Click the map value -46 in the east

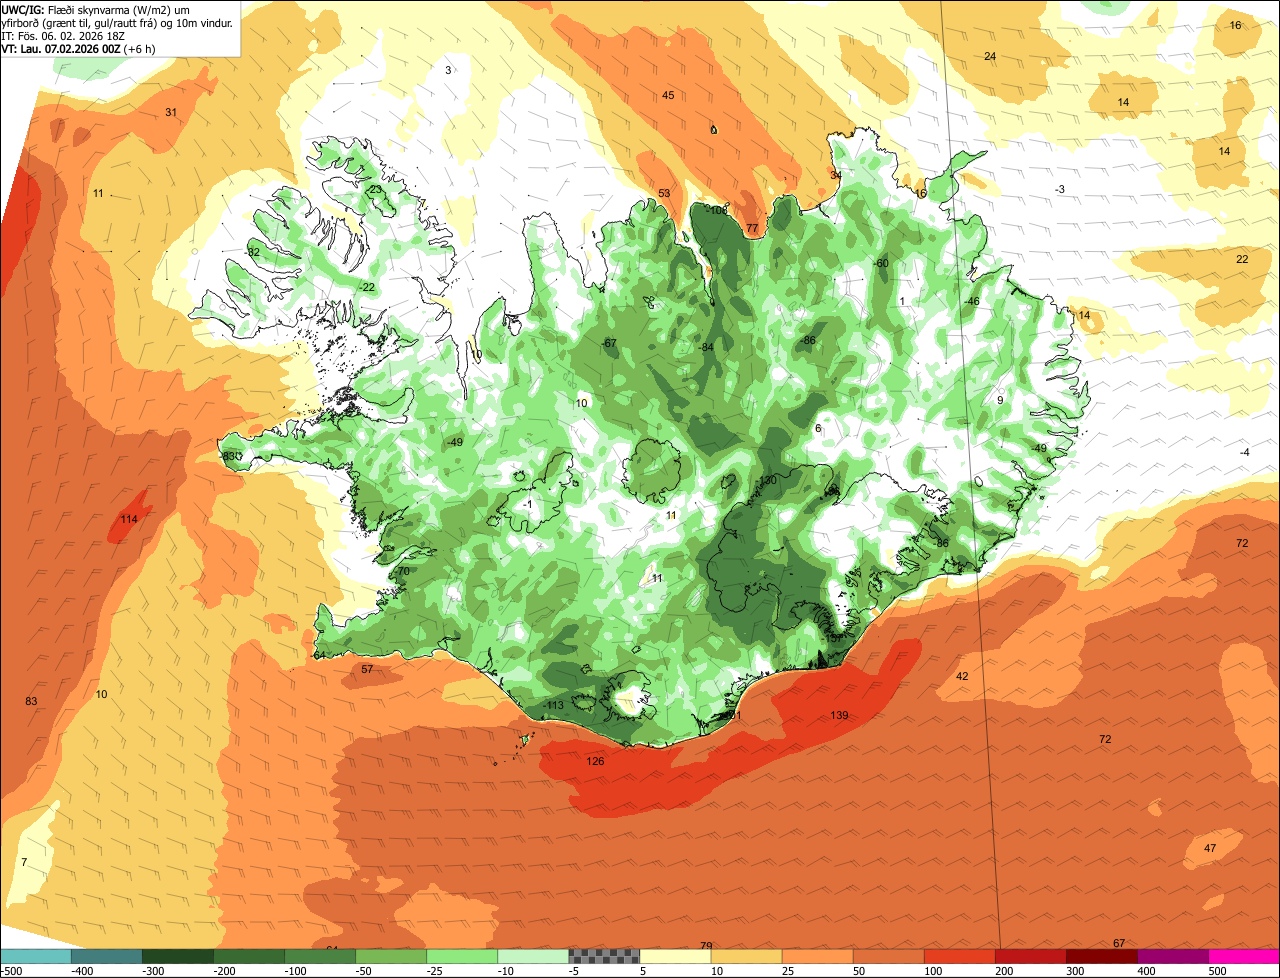[971, 301]
